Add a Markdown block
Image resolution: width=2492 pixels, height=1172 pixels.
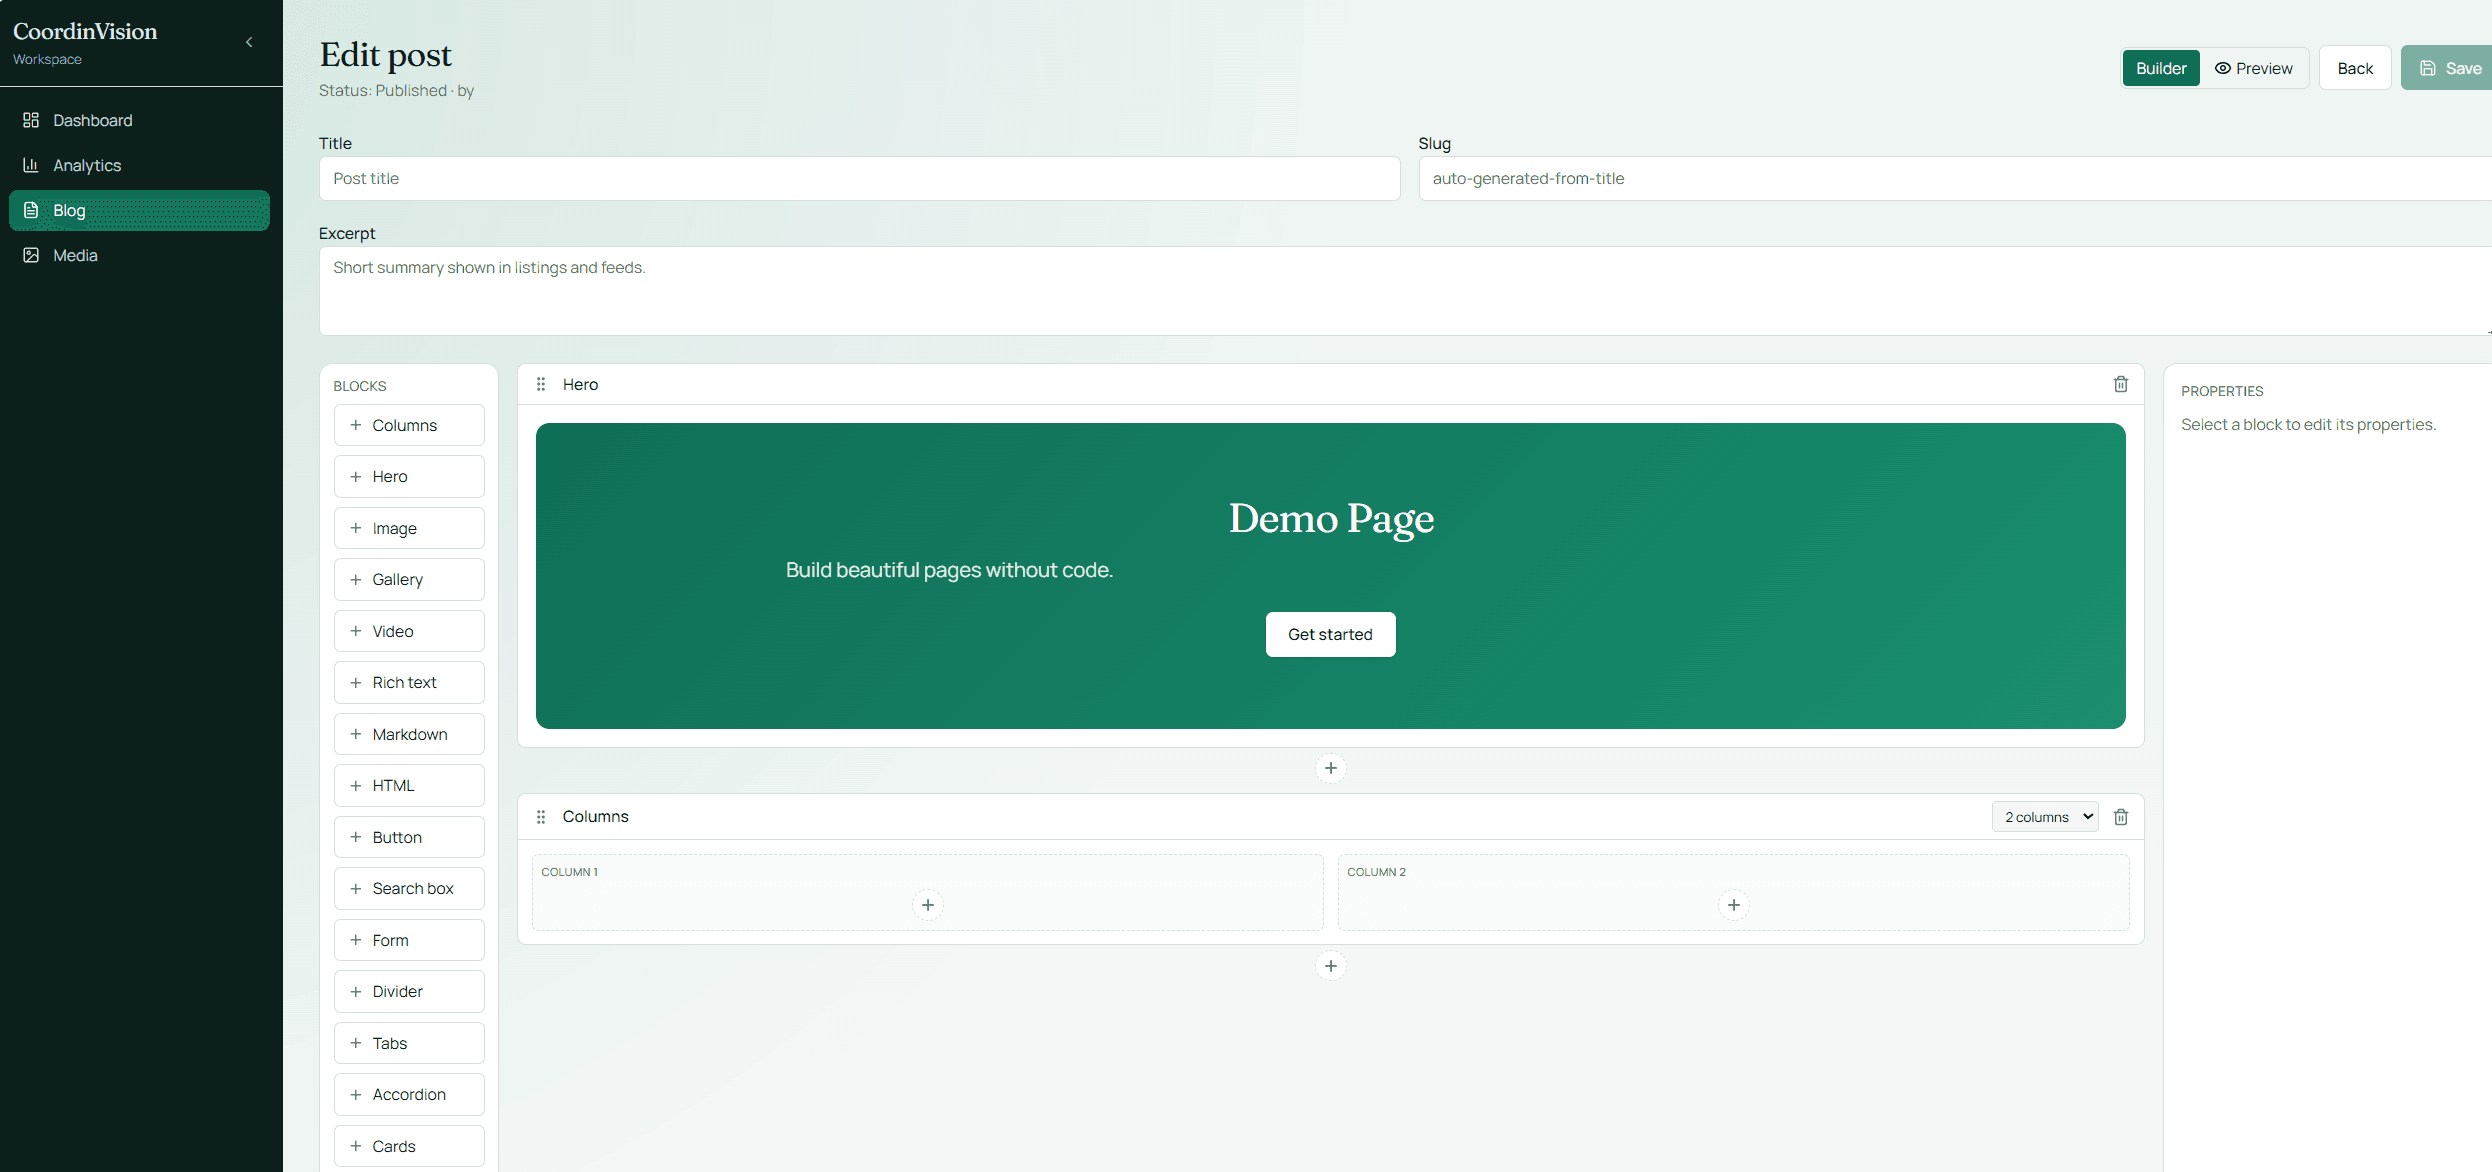(409, 734)
